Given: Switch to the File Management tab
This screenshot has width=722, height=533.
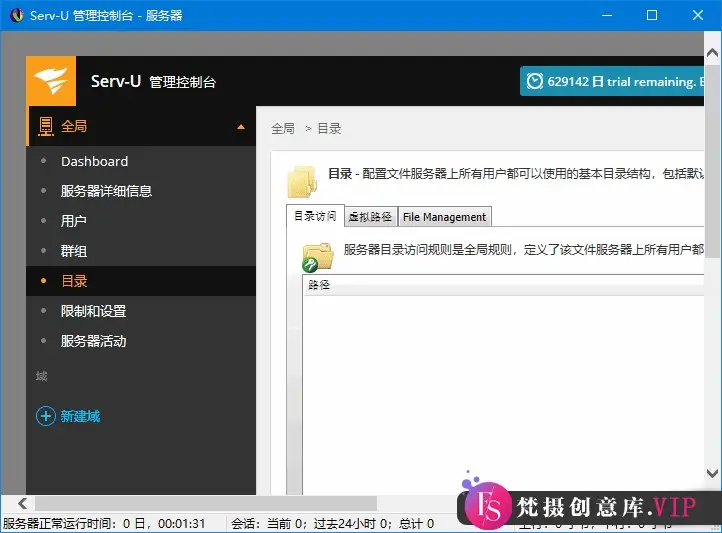Looking at the screenshot, I should point(444,217).
